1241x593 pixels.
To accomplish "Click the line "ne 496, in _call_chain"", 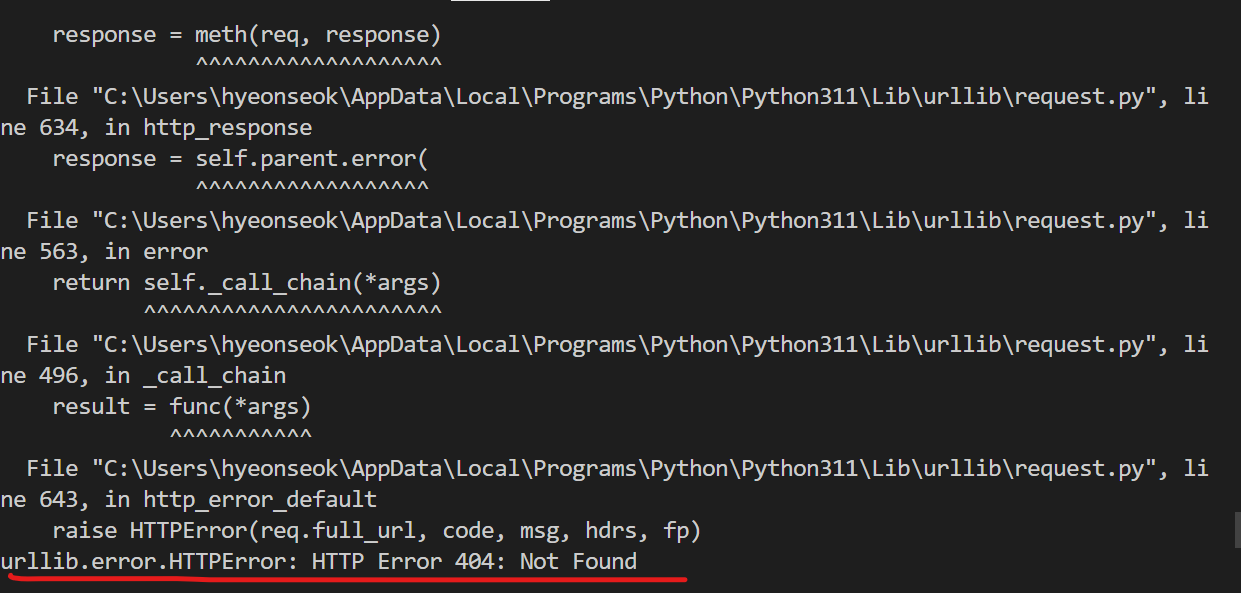I will point(144,376).
